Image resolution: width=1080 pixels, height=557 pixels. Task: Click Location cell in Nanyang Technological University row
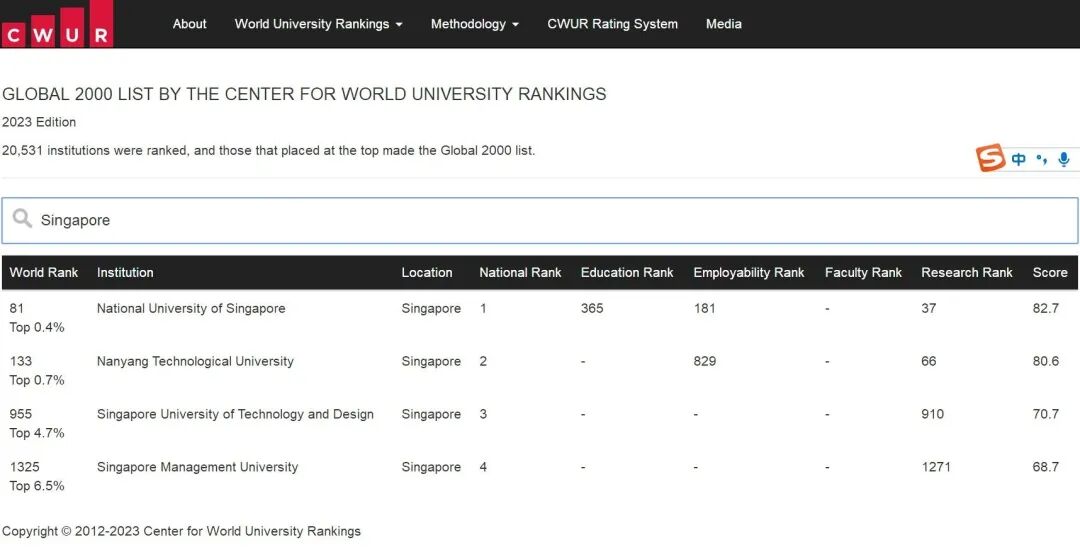click(x=431, y=361)
